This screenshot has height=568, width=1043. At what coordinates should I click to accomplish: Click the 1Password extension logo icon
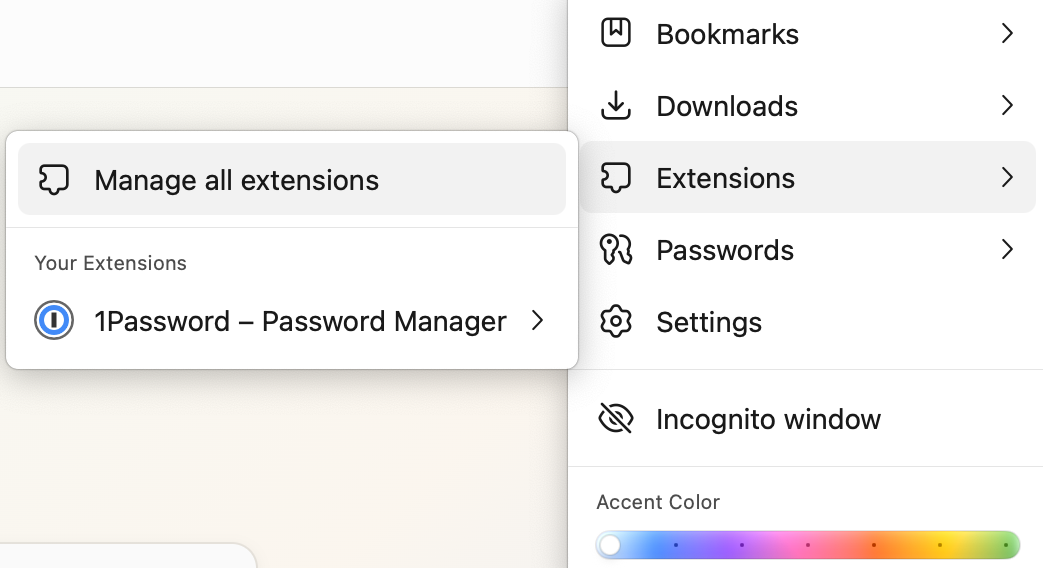click(x=53, y=321)
